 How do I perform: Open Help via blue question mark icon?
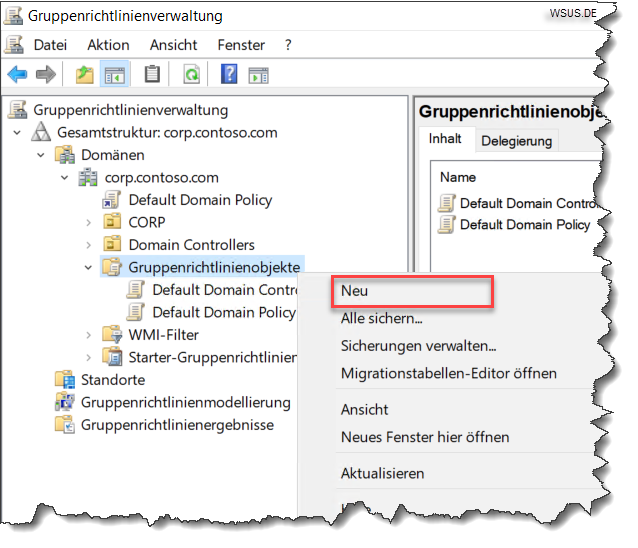tap(229, 74)
